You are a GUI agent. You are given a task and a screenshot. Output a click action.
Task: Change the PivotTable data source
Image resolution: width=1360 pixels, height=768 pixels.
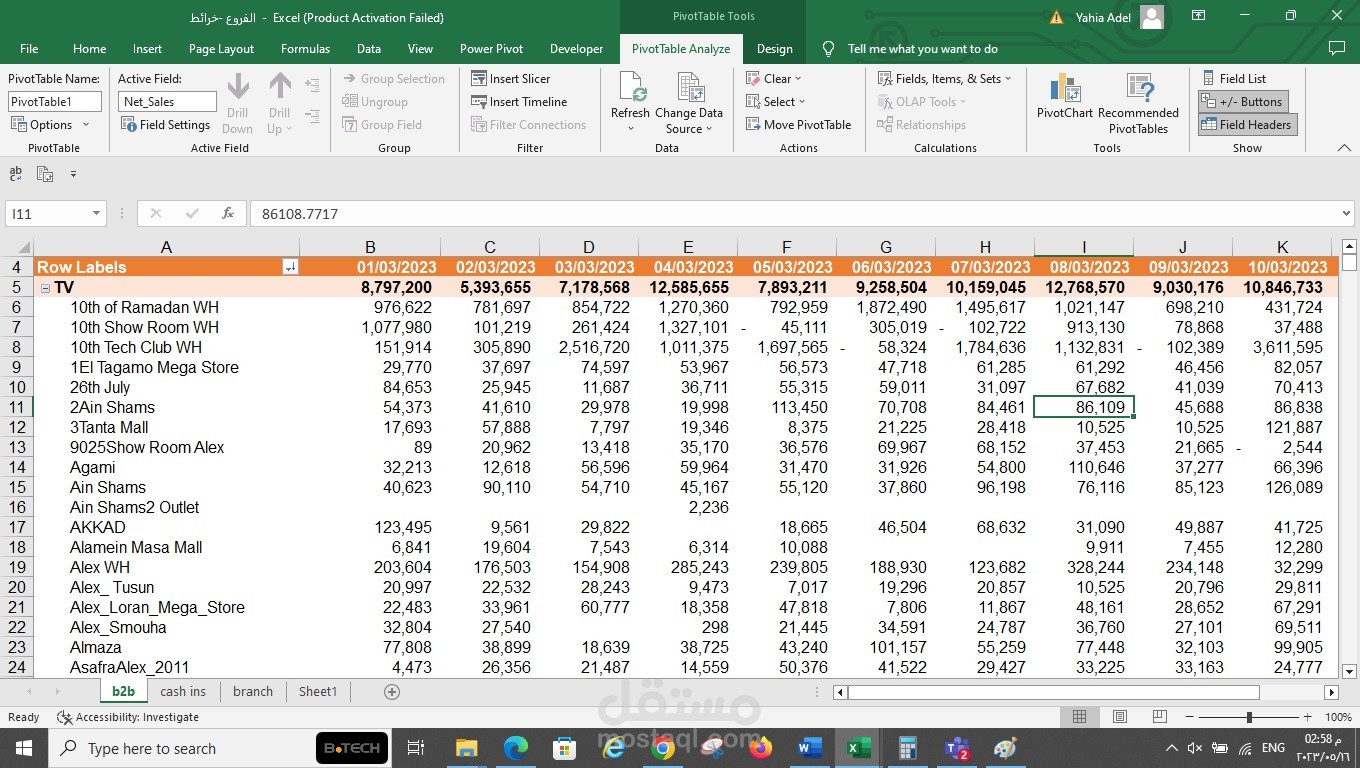[x=689, y=100]
